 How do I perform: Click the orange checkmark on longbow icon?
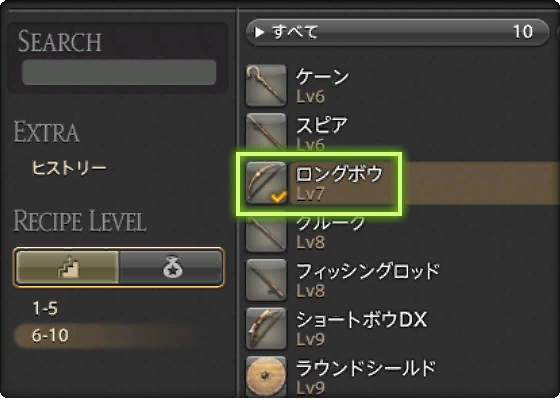tap(279, 197)
